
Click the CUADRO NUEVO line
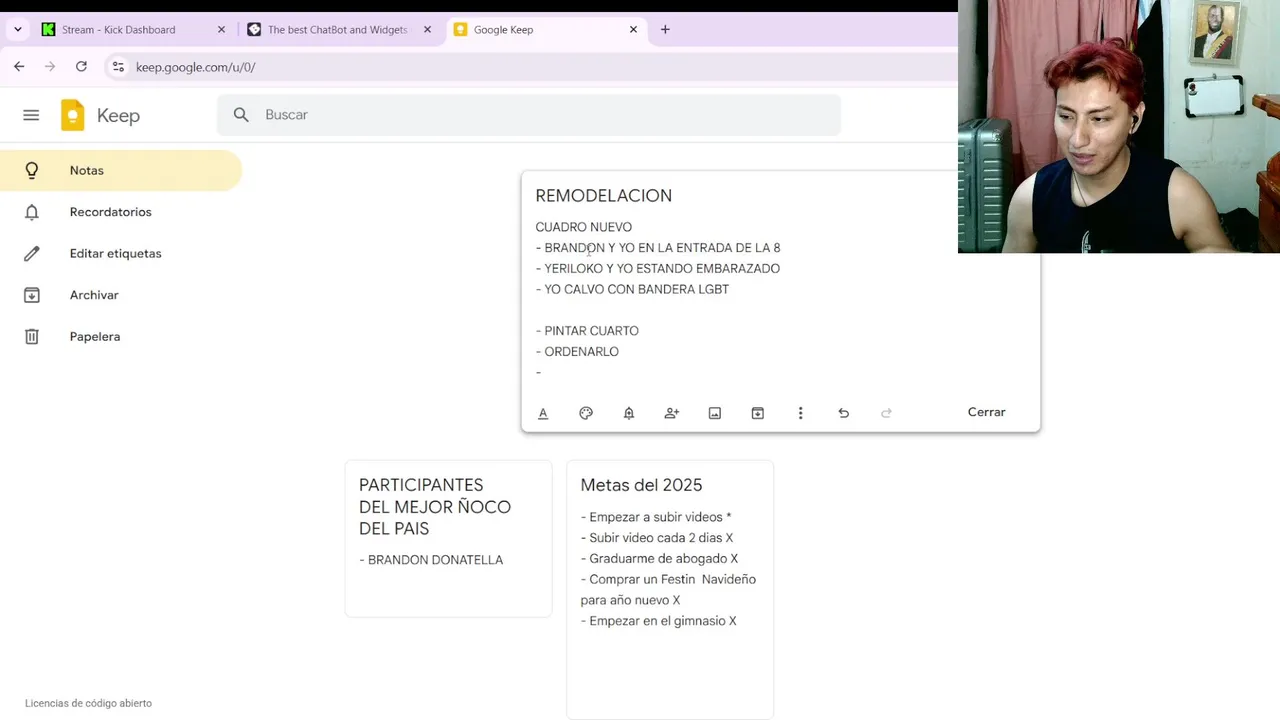click(x=583, y=227)
